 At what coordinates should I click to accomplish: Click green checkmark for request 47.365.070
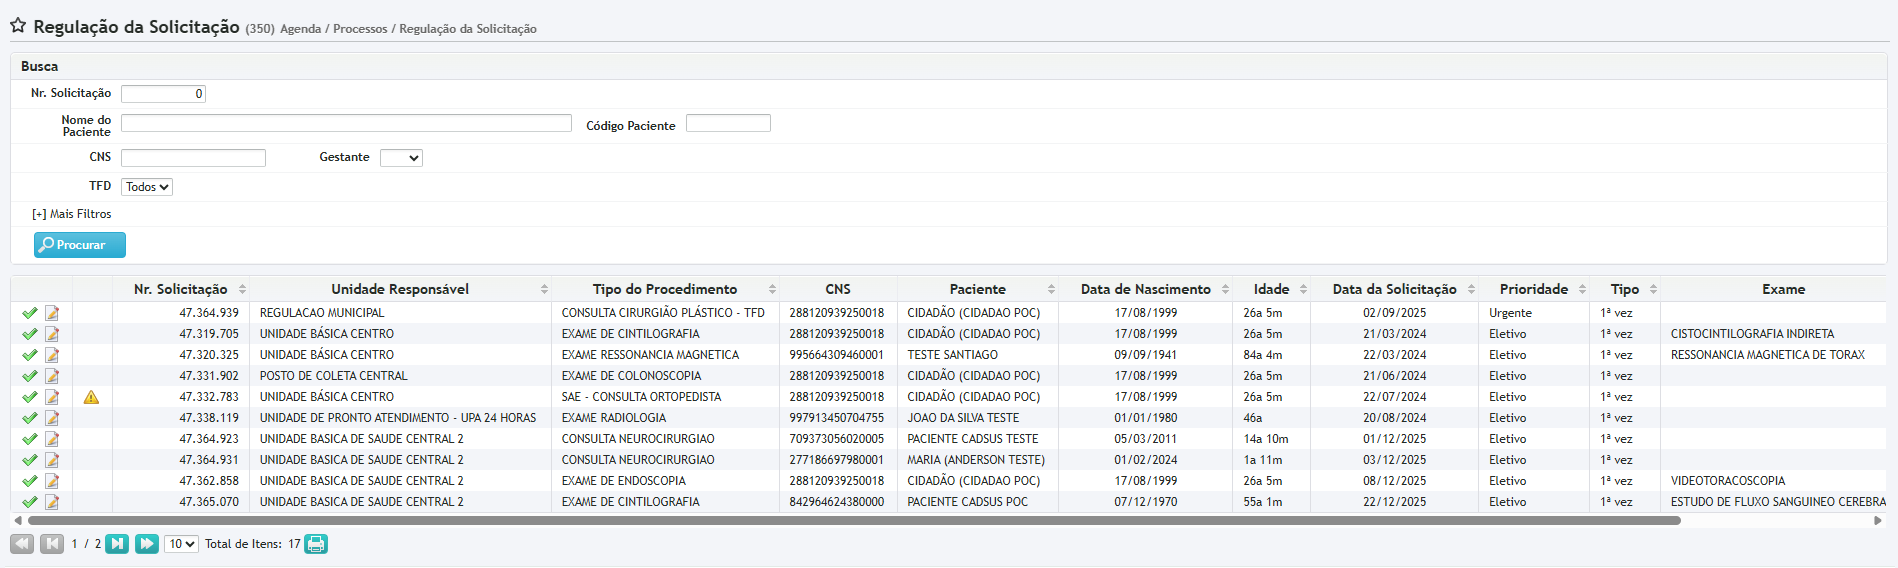coord(30,502)
